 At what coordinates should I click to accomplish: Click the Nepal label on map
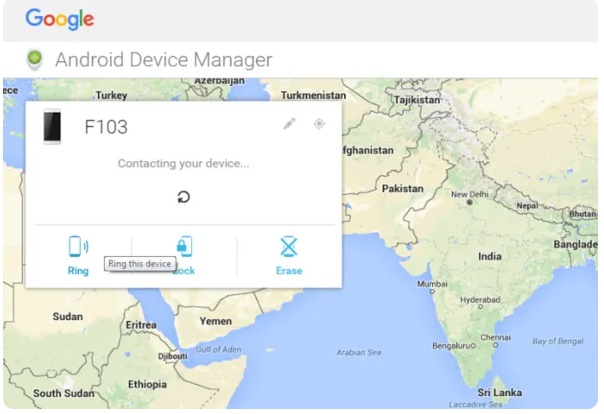(x=527, y=206)
